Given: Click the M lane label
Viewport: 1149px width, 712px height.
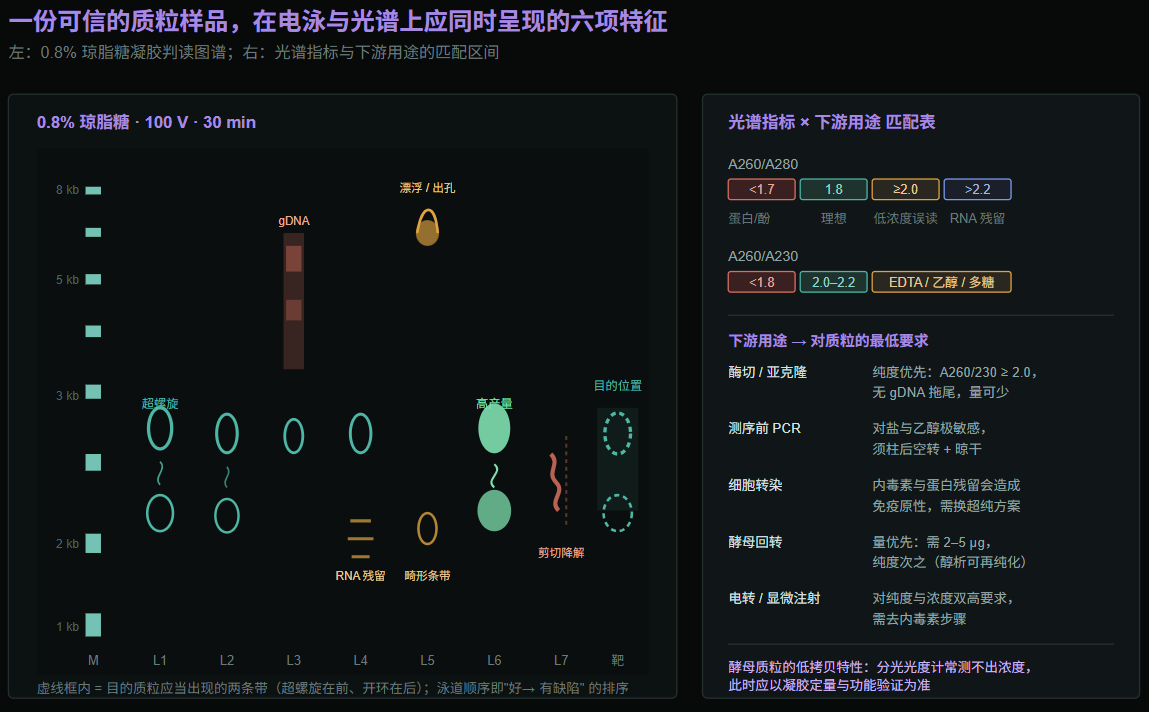Looking at the screenshot, I should pyautogui.click(x=93, y=660).
